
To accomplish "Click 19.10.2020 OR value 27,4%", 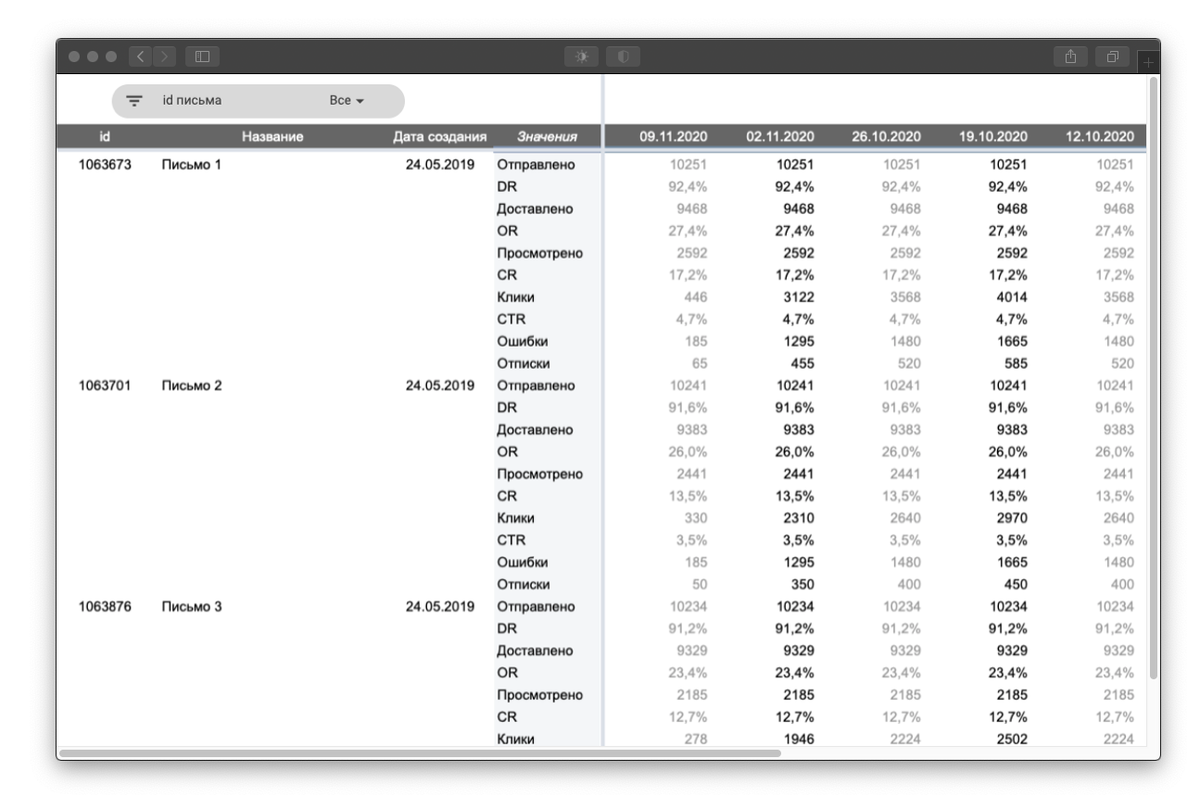I will 1007,231.
